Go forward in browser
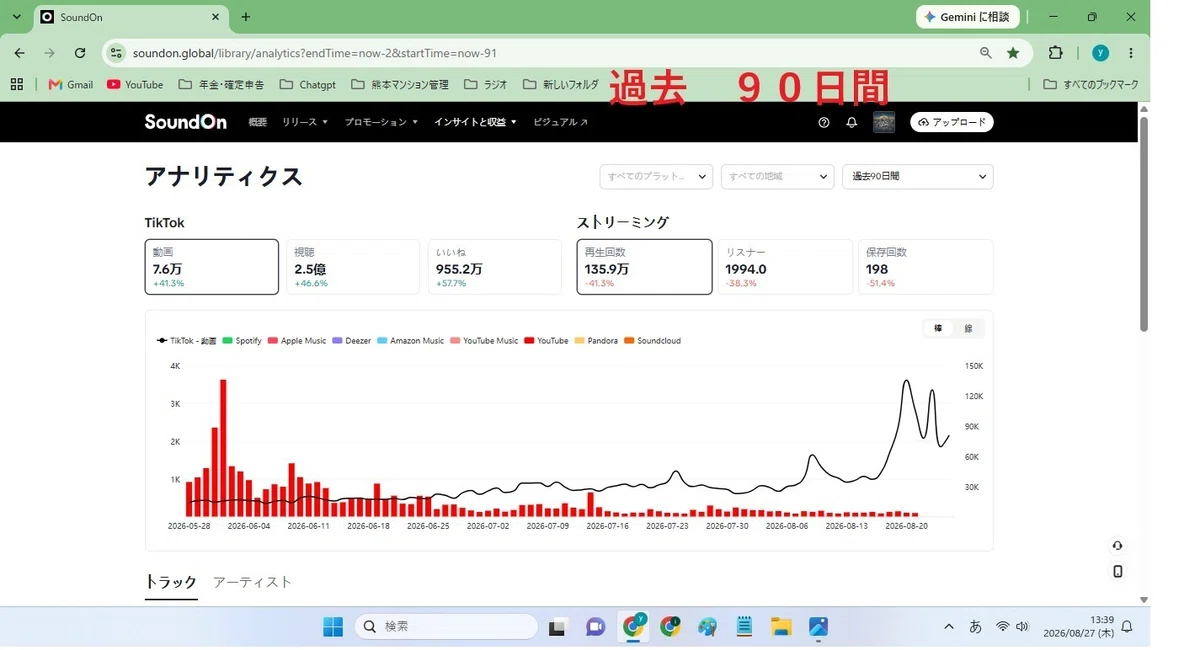This screenshot has width=1200, height=650. click(x=50, y=53)
